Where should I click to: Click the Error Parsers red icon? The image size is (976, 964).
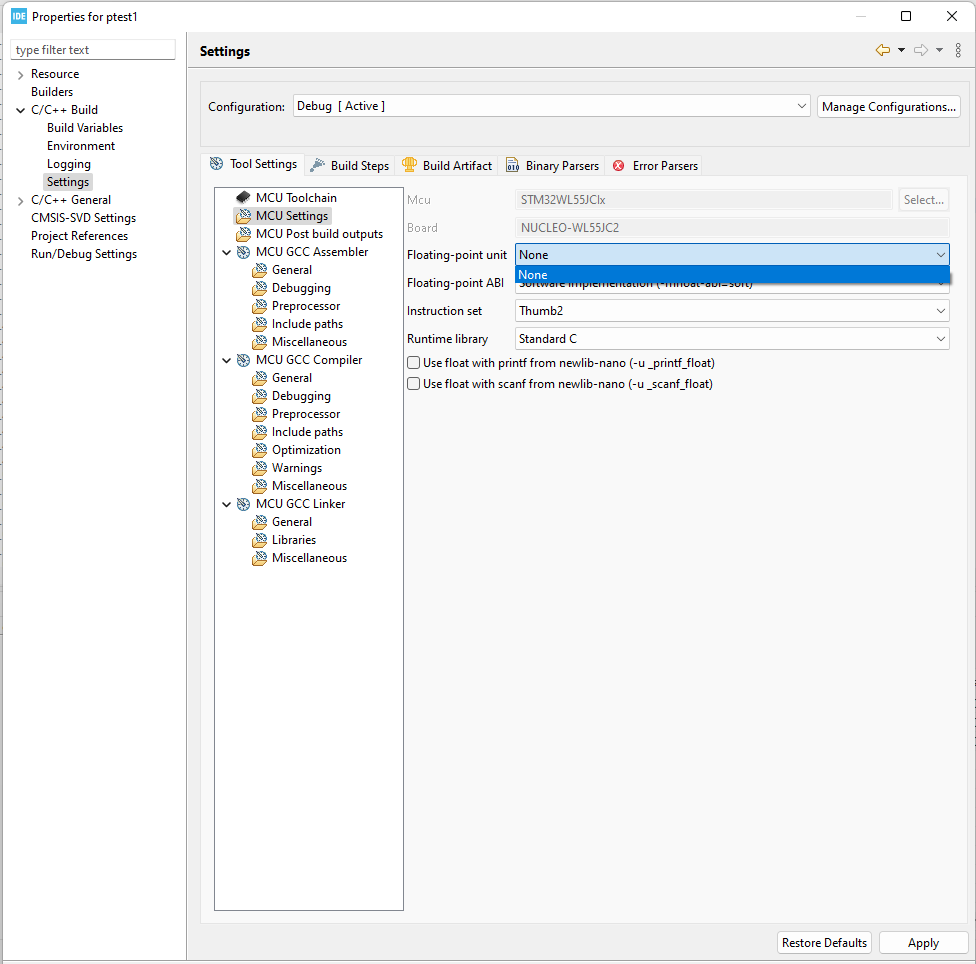[619, 166]
